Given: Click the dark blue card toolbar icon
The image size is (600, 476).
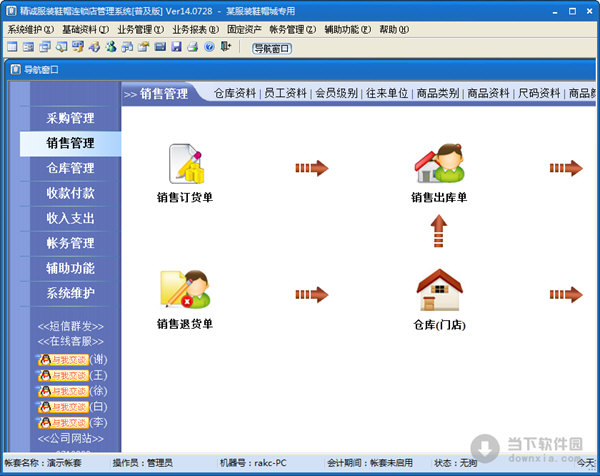Looking at the screenshot, I should (x=160, y=47).
